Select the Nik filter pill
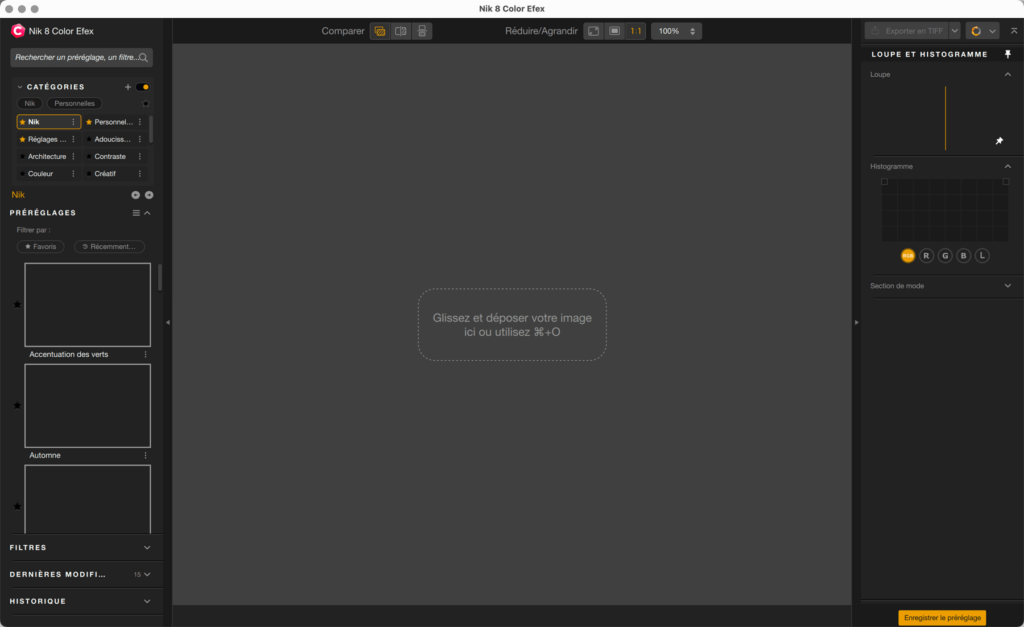 click(29, 103)
